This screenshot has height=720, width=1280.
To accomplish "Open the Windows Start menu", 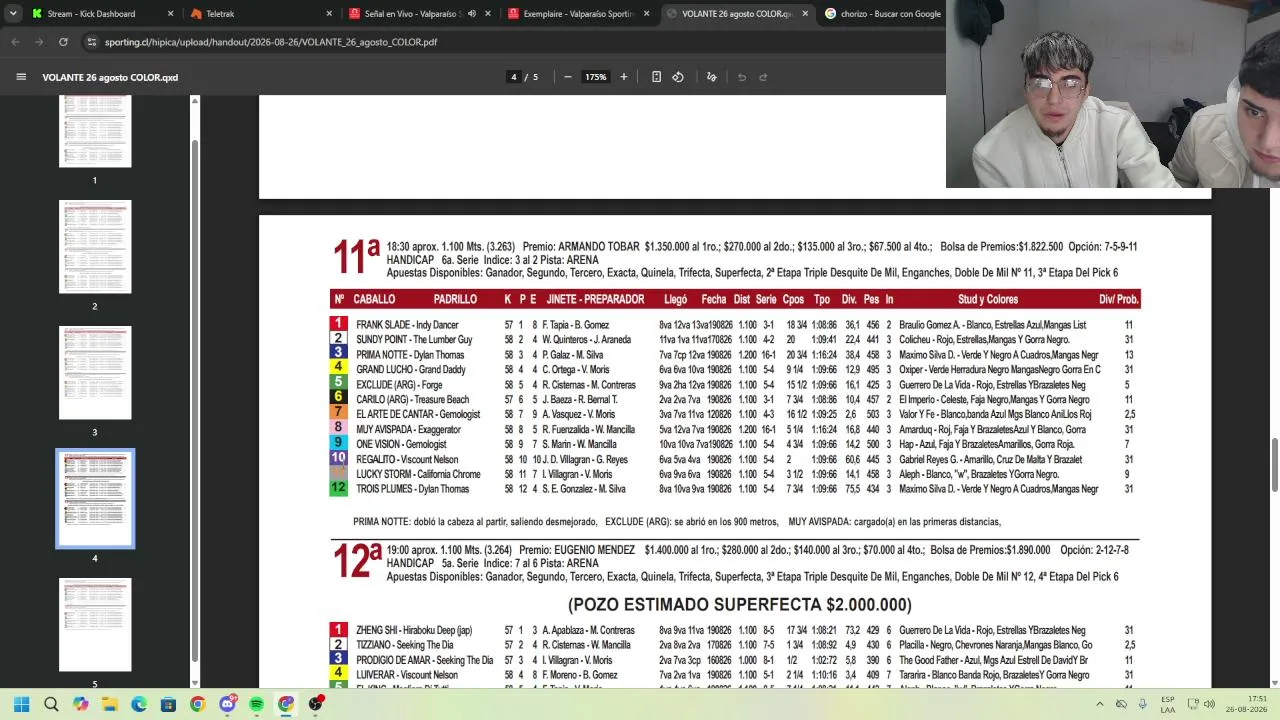I will [x=21, y=704].
